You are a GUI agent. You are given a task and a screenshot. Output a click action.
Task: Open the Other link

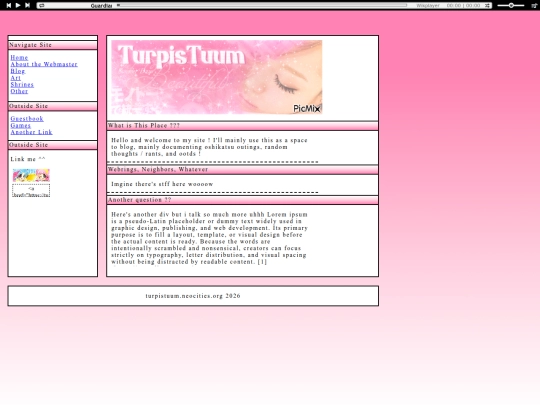coord(19,91)
